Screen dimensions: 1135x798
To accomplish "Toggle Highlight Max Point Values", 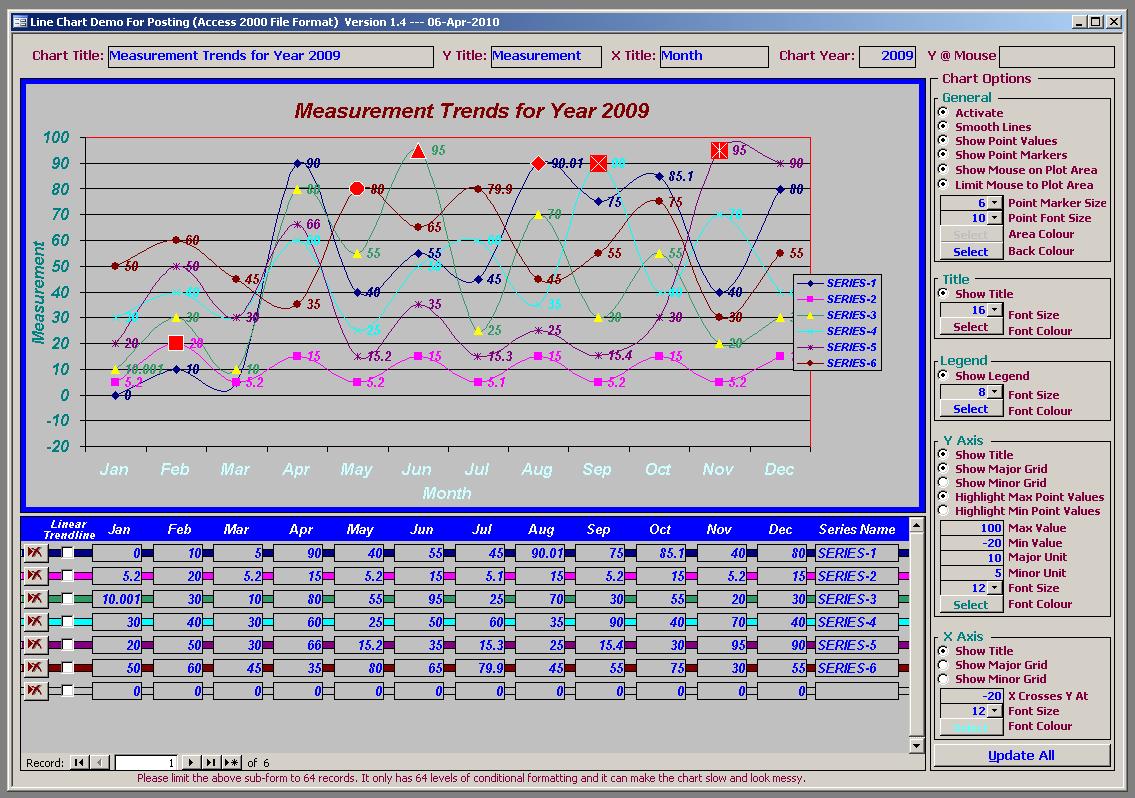I will tap(943, 497).
